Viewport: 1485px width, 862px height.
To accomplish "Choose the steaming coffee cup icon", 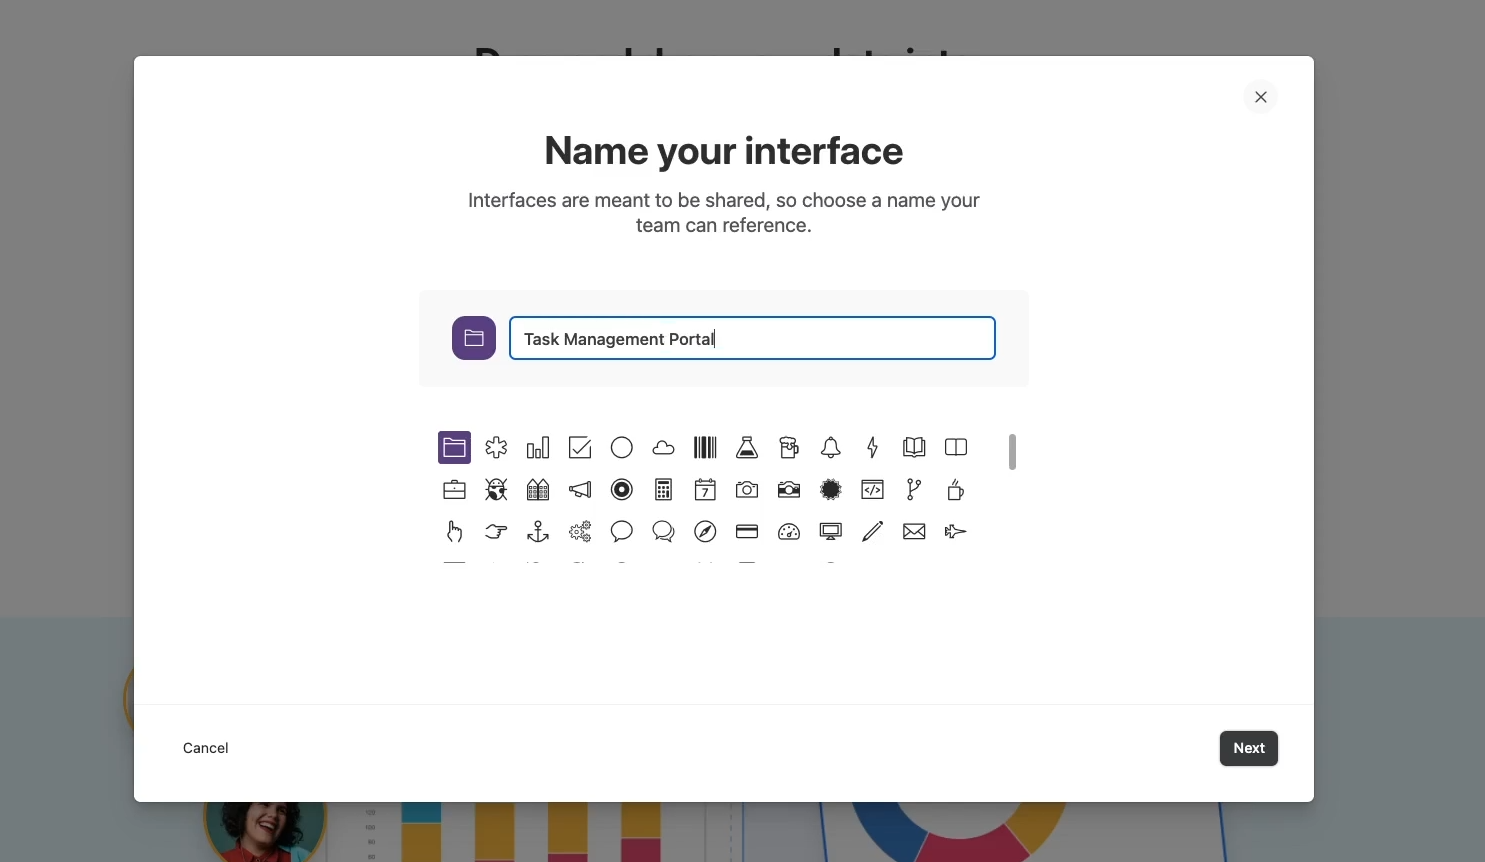I will point(956,490).
